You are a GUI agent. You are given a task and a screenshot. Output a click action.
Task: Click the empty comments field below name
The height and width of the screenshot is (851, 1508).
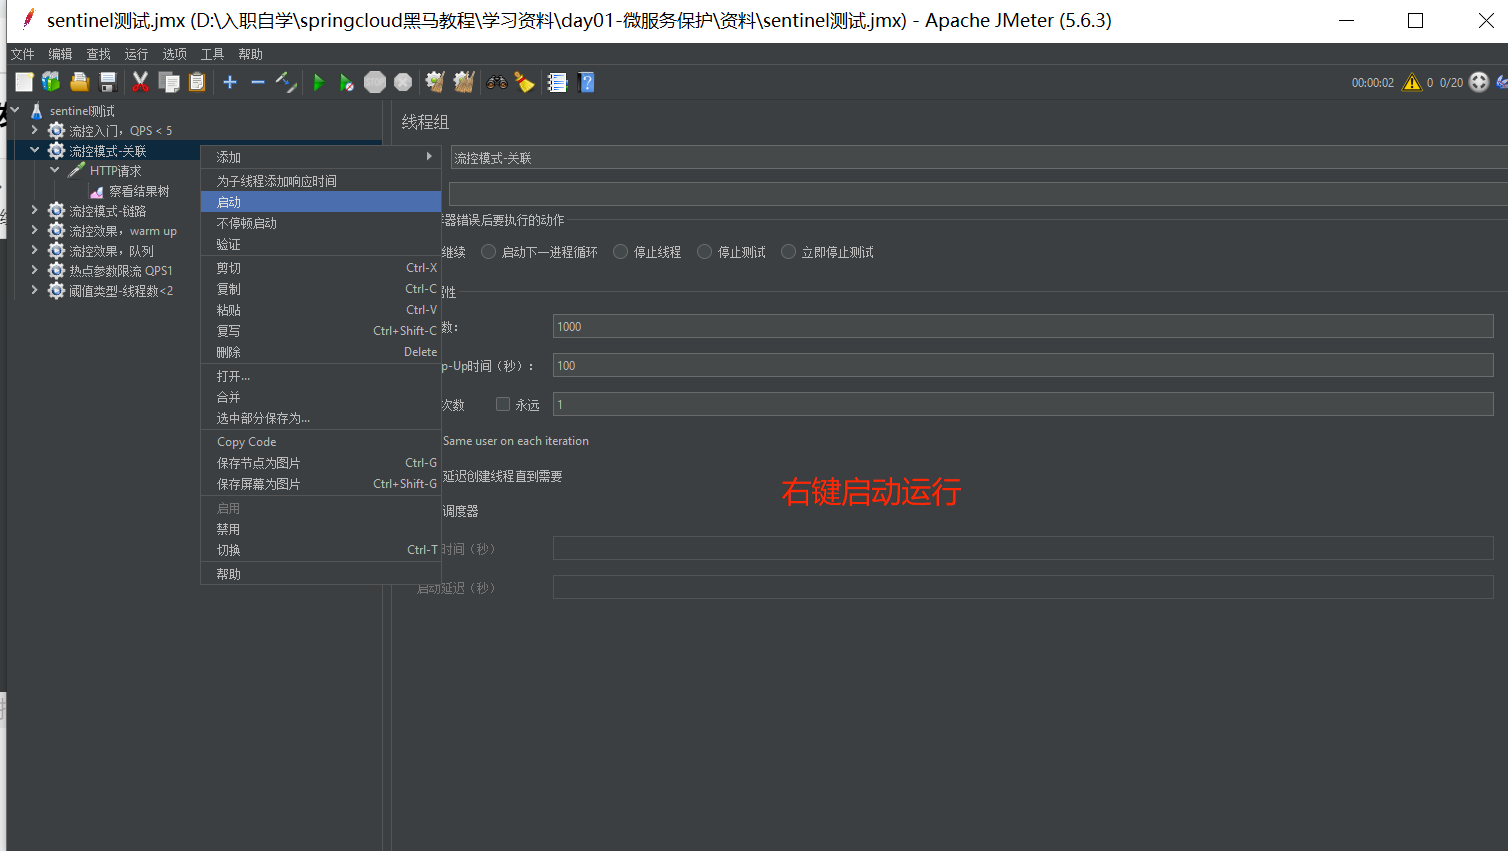point(979,194)
